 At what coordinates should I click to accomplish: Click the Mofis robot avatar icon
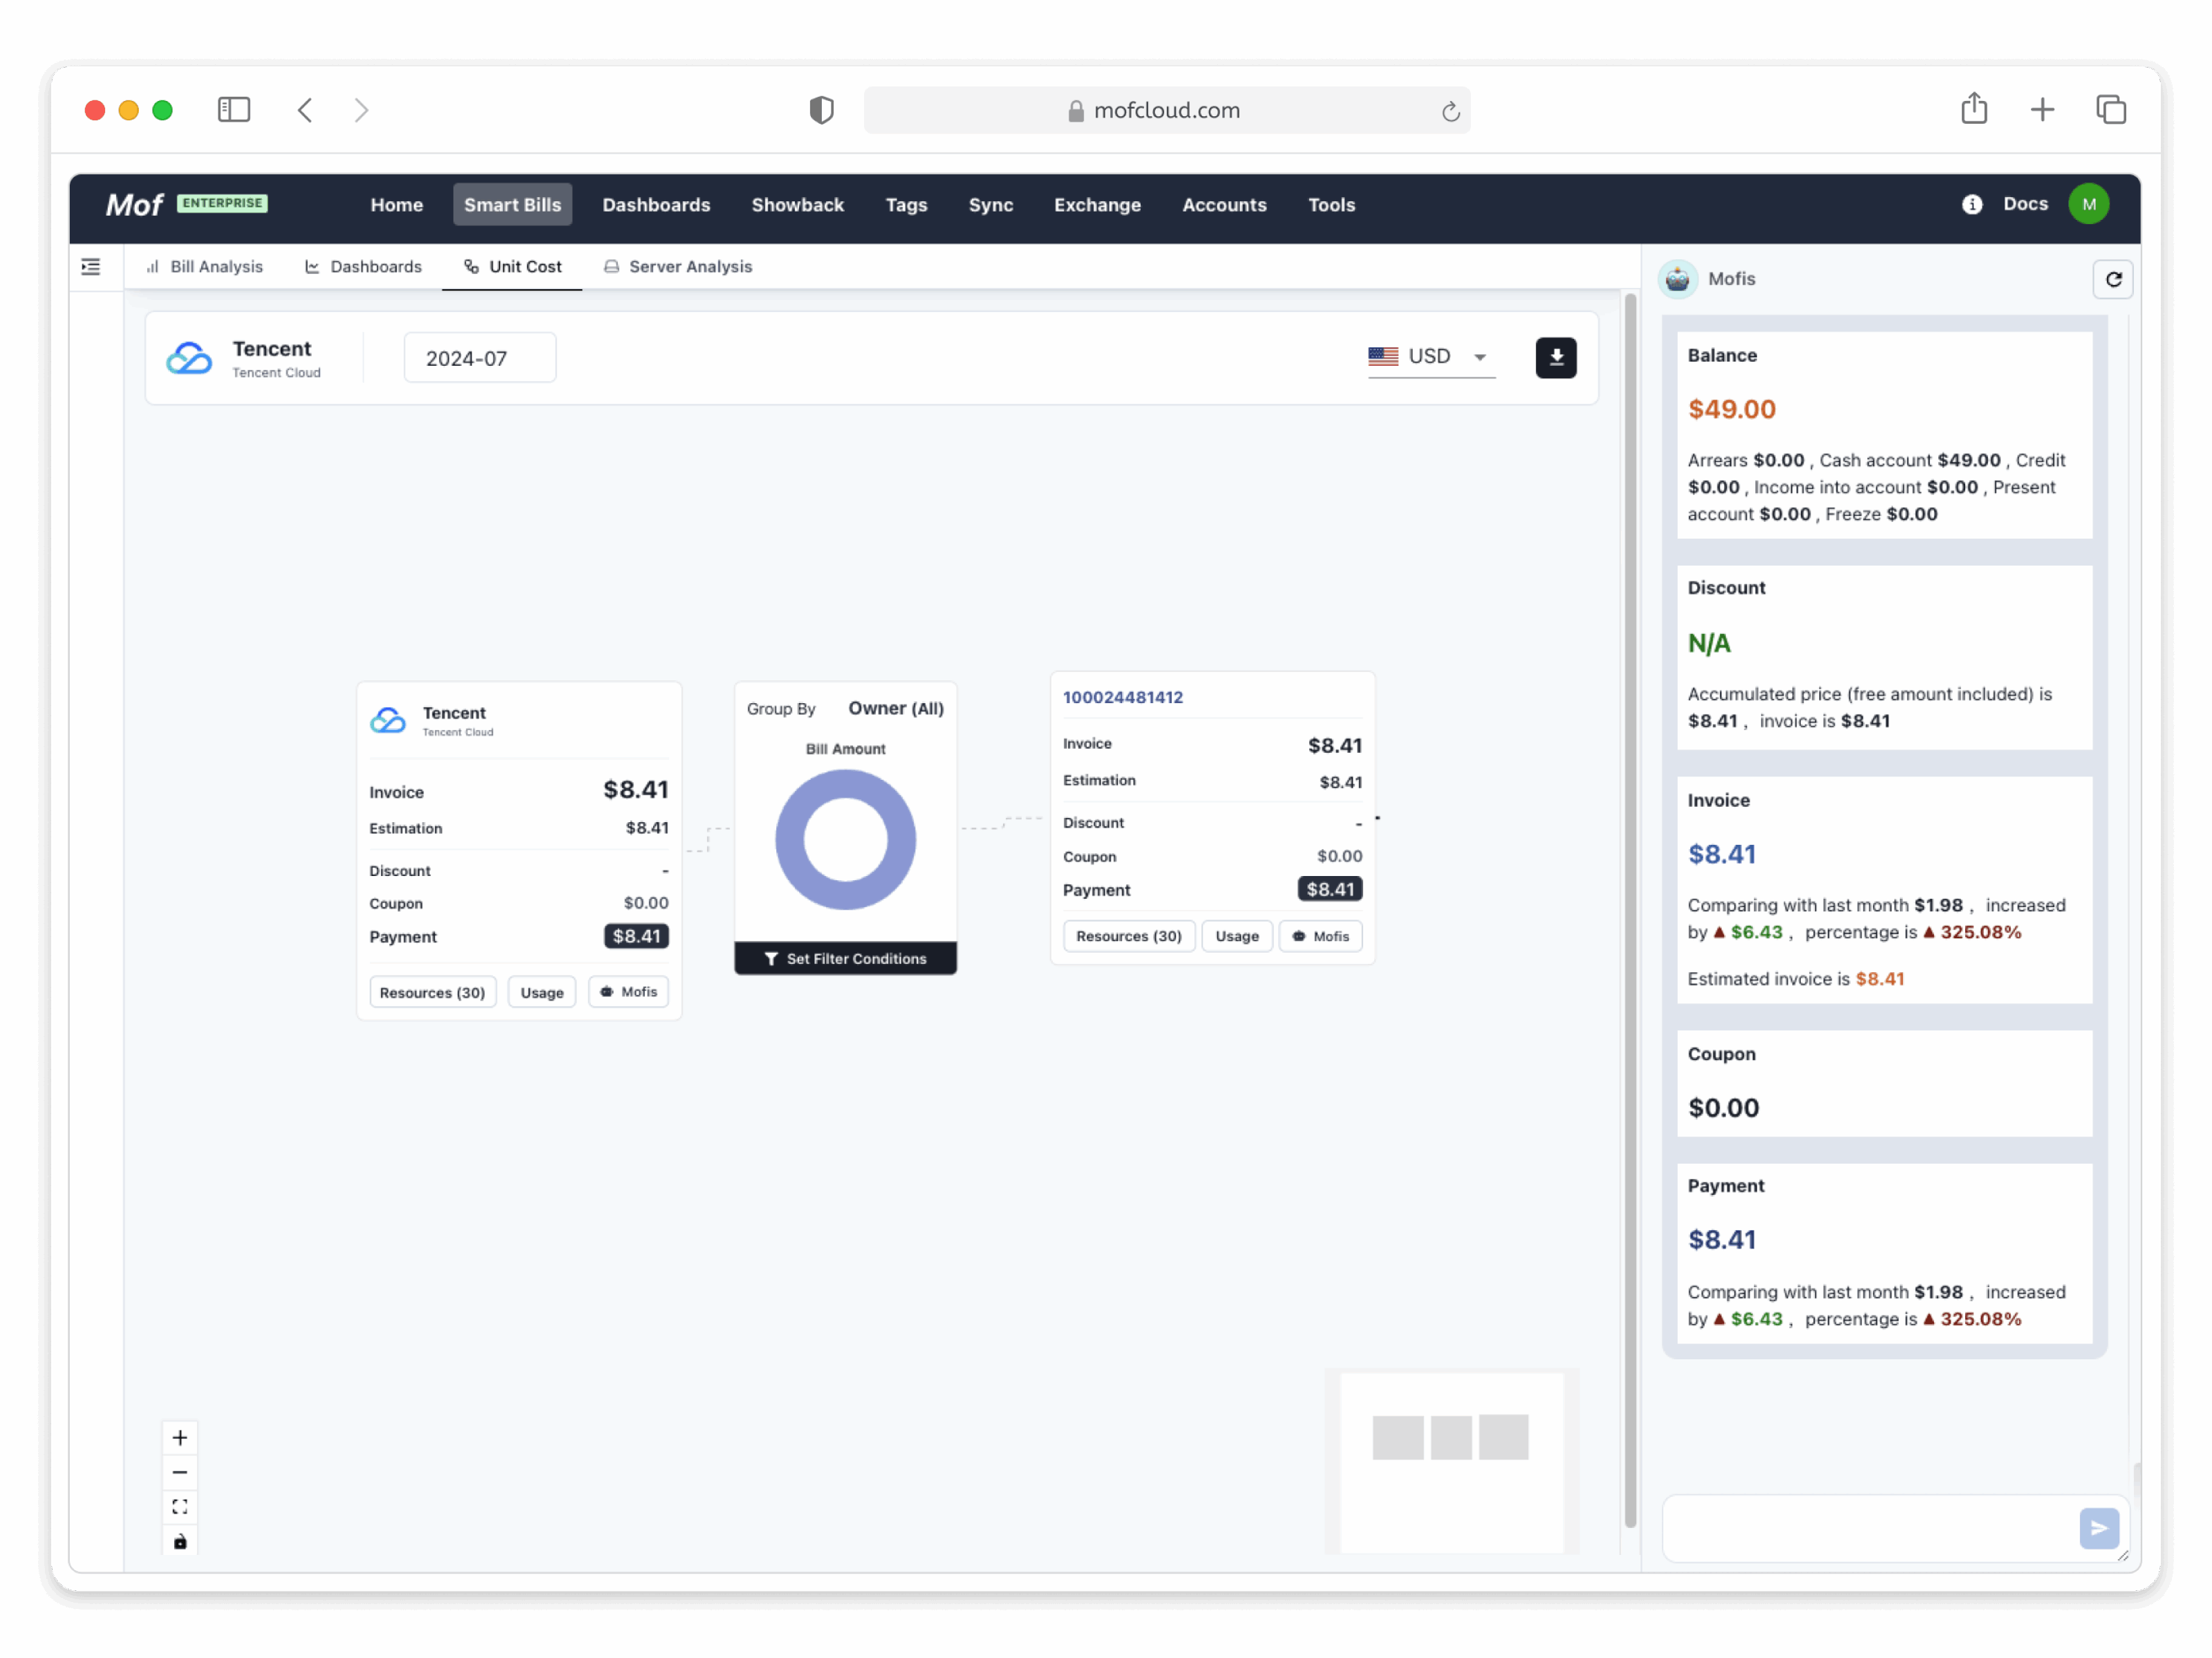tap(1677, 279)
